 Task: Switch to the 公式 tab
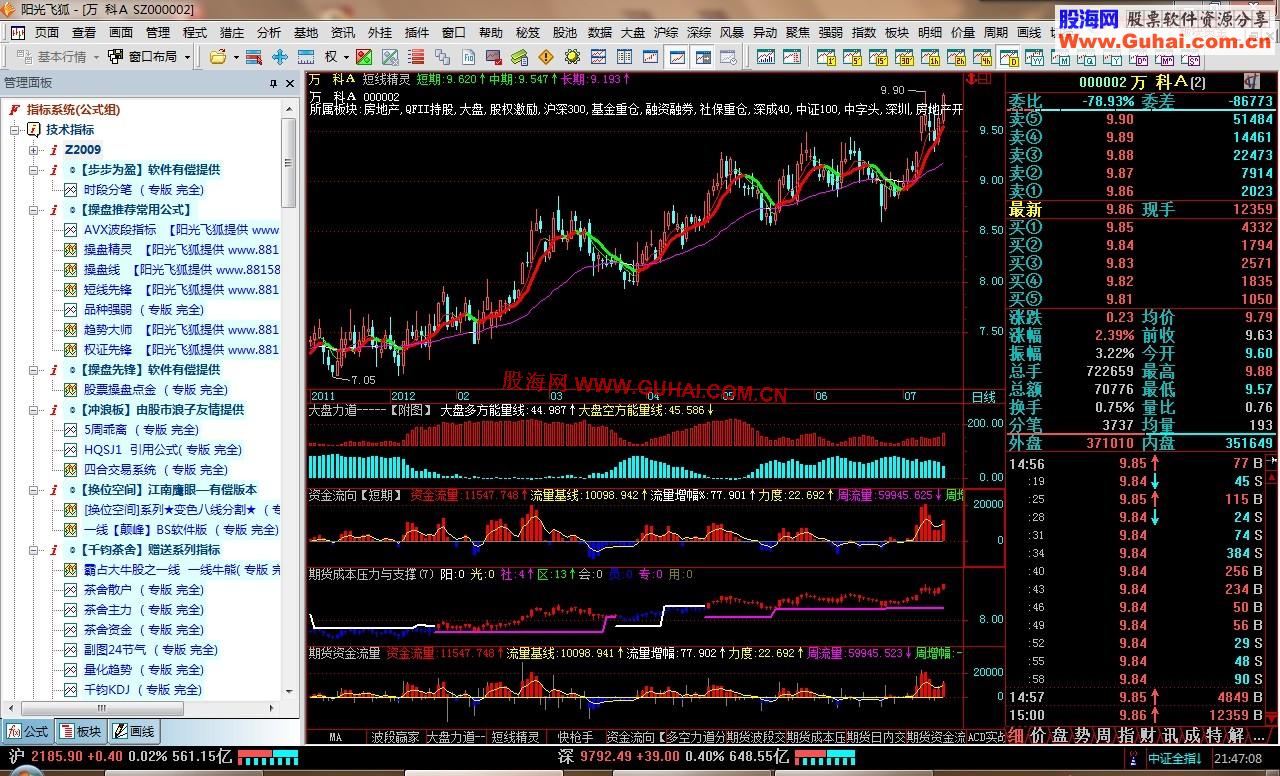(x=28, y=732)
